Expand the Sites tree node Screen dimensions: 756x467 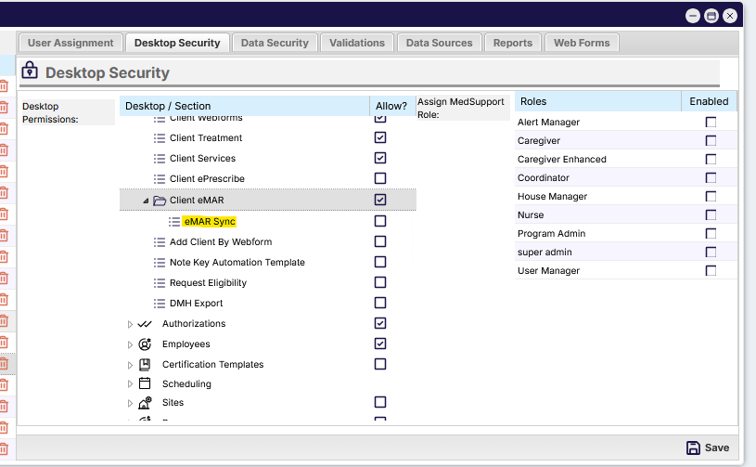coord(130,403)
